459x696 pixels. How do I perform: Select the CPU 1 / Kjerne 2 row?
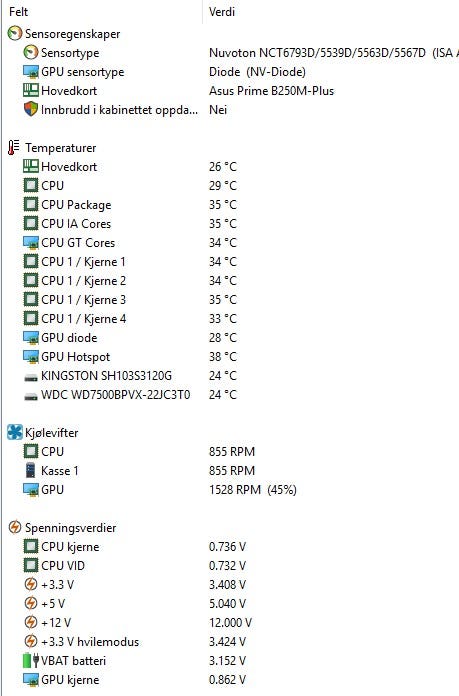(x=83, y=281)
